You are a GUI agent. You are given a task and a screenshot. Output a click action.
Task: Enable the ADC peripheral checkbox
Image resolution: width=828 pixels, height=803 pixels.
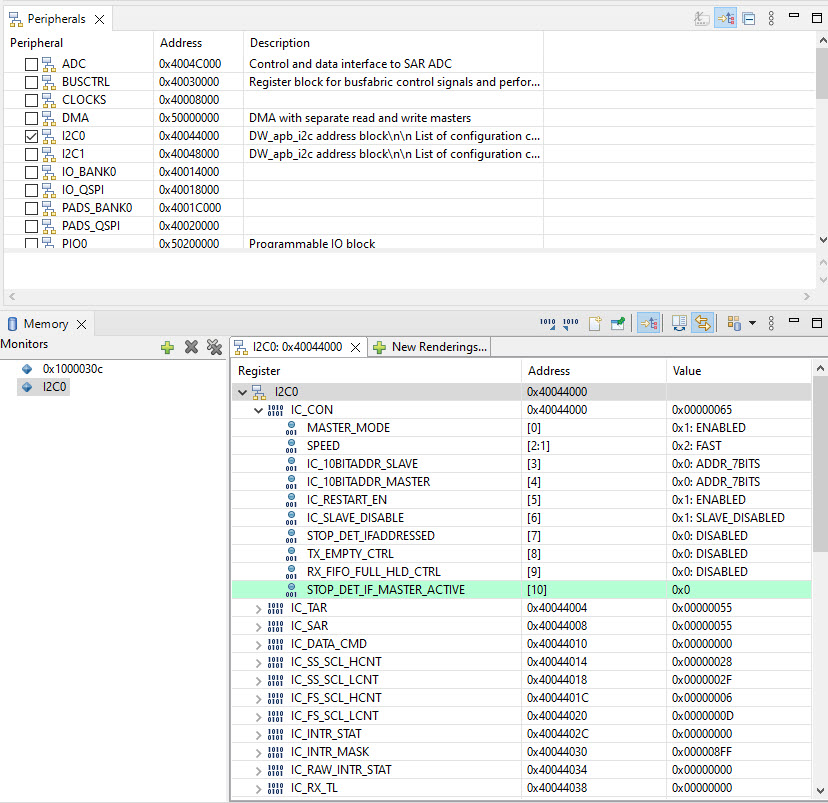32,64
